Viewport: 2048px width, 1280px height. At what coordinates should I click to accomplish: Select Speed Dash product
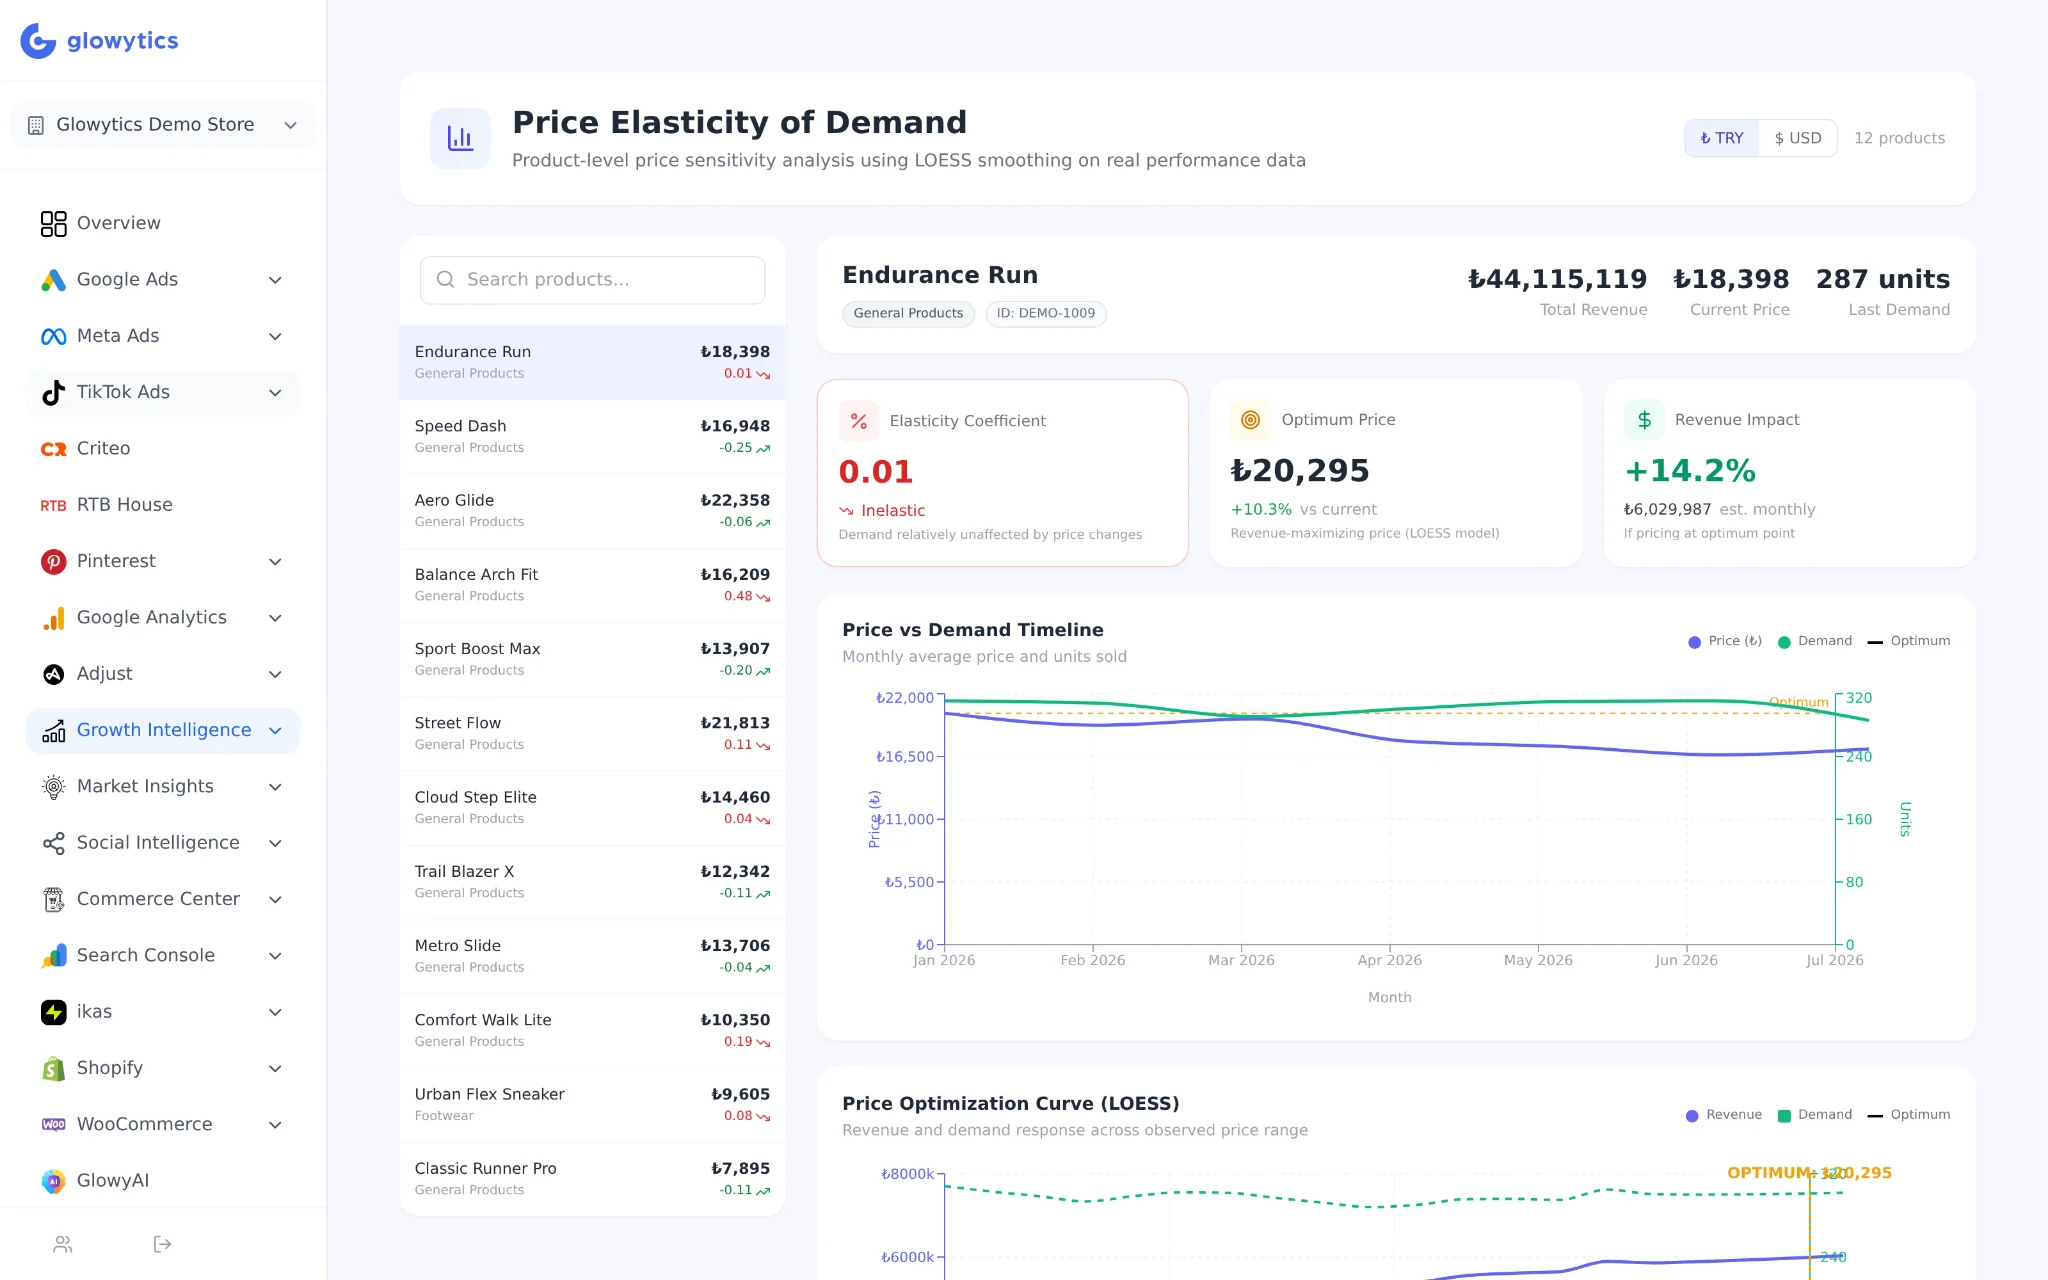coord(592,437)
